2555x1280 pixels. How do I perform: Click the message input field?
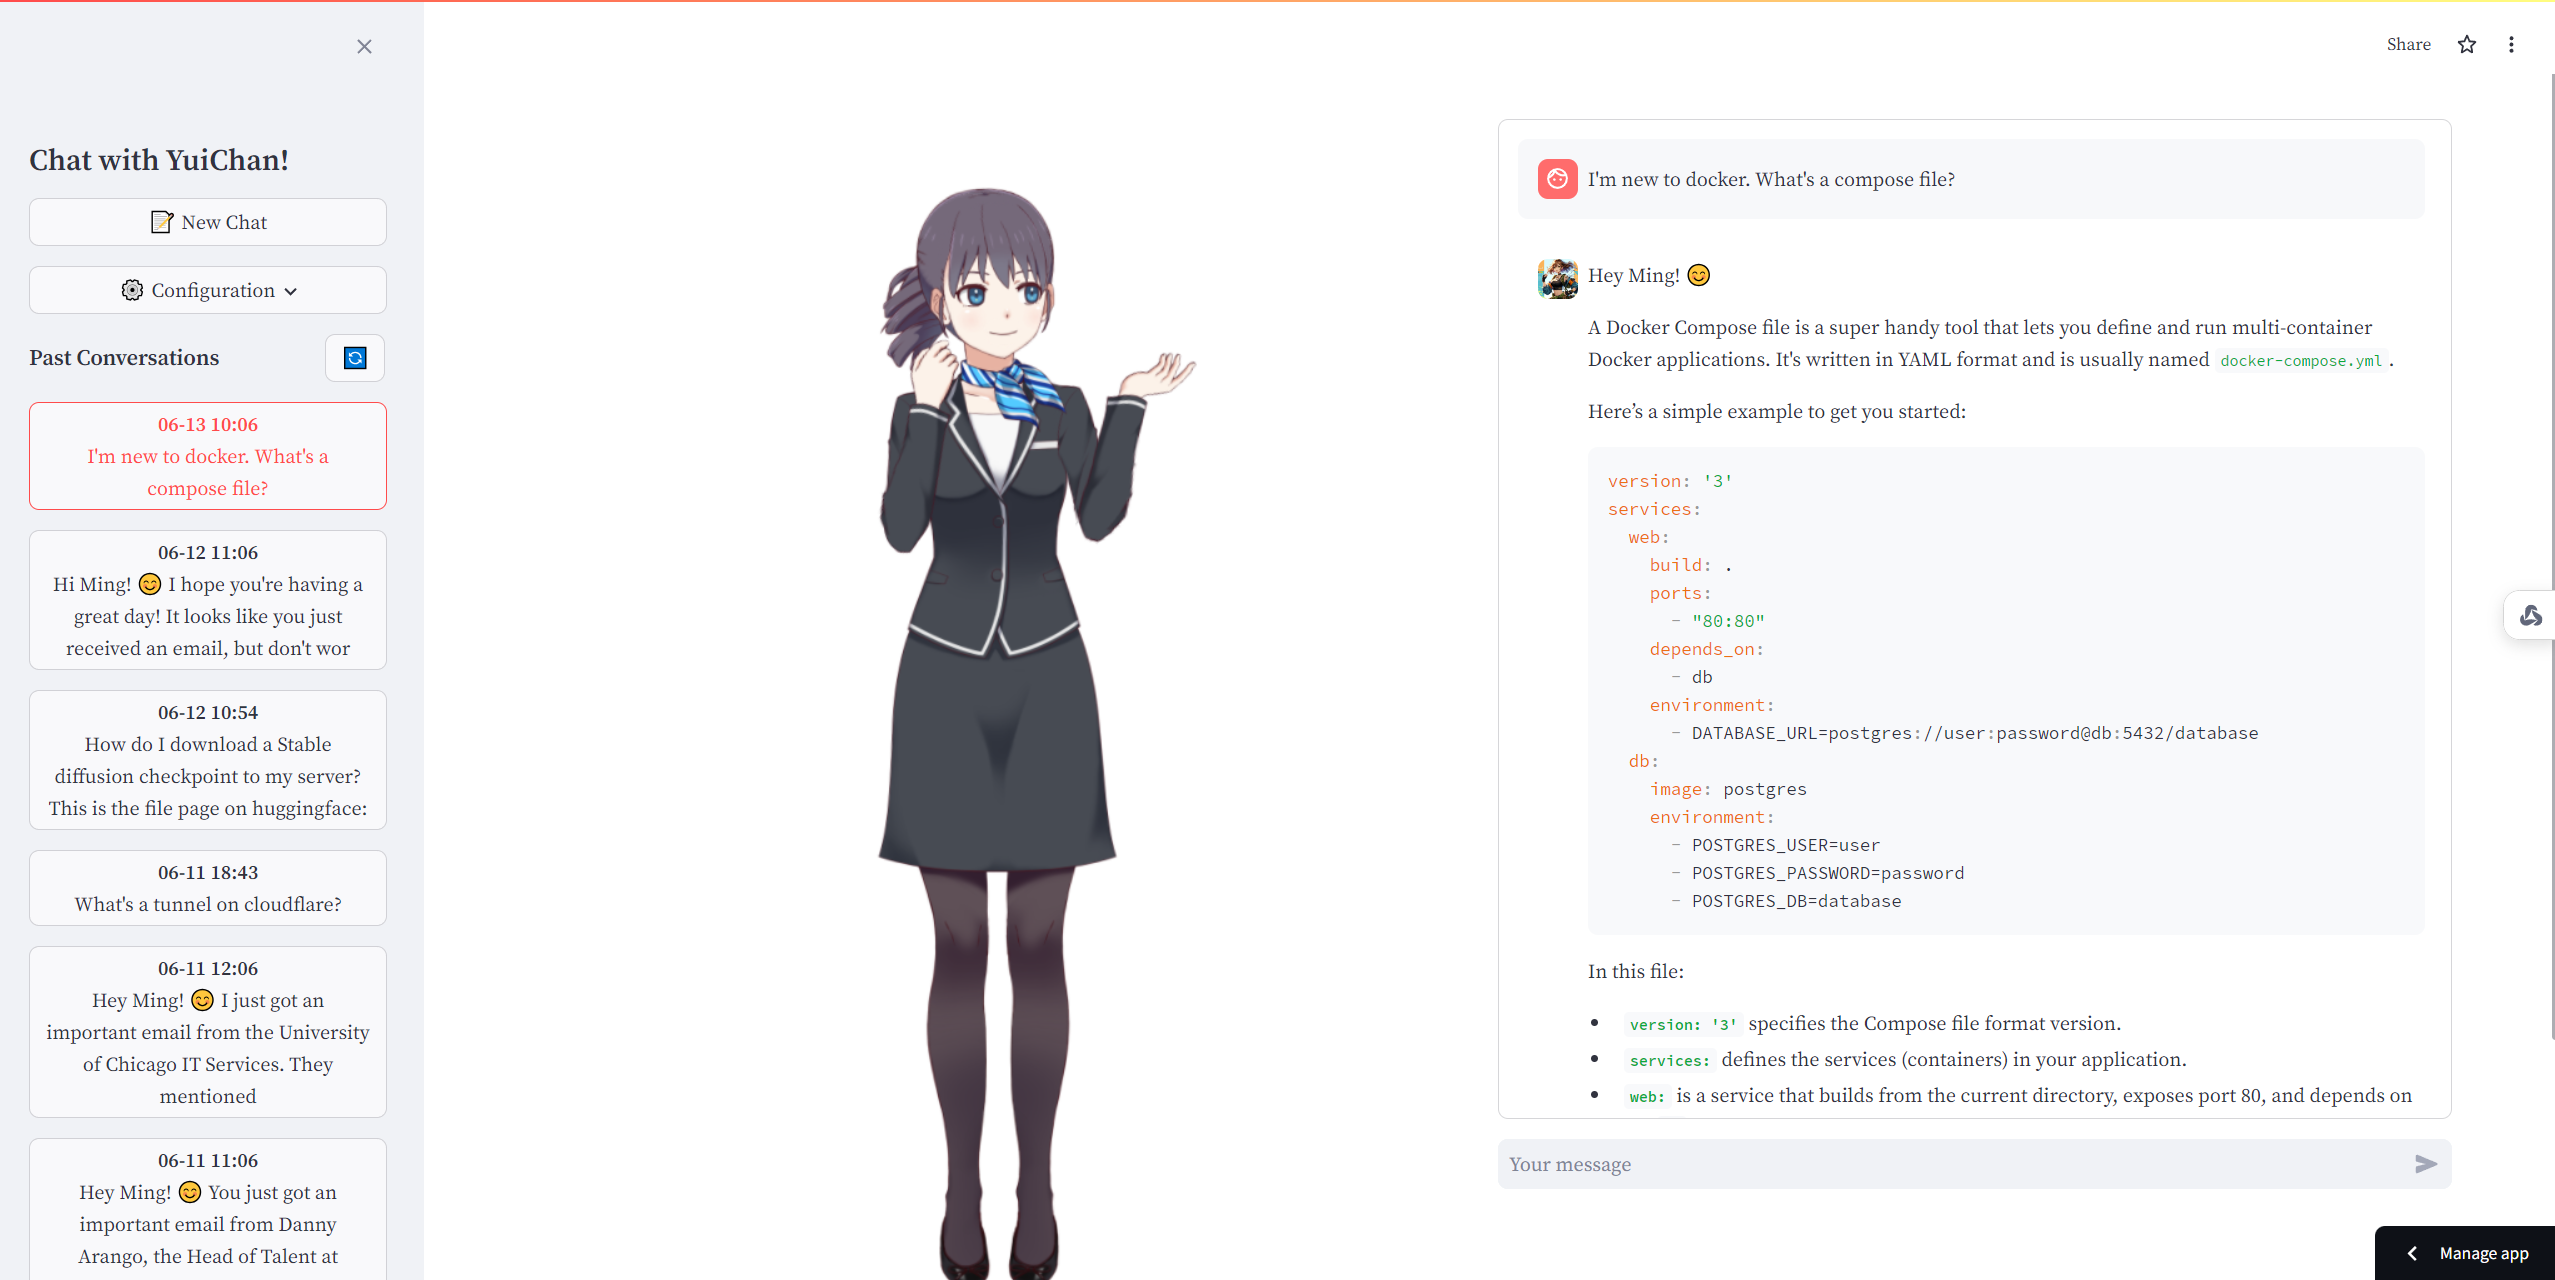(1953, 1164)
